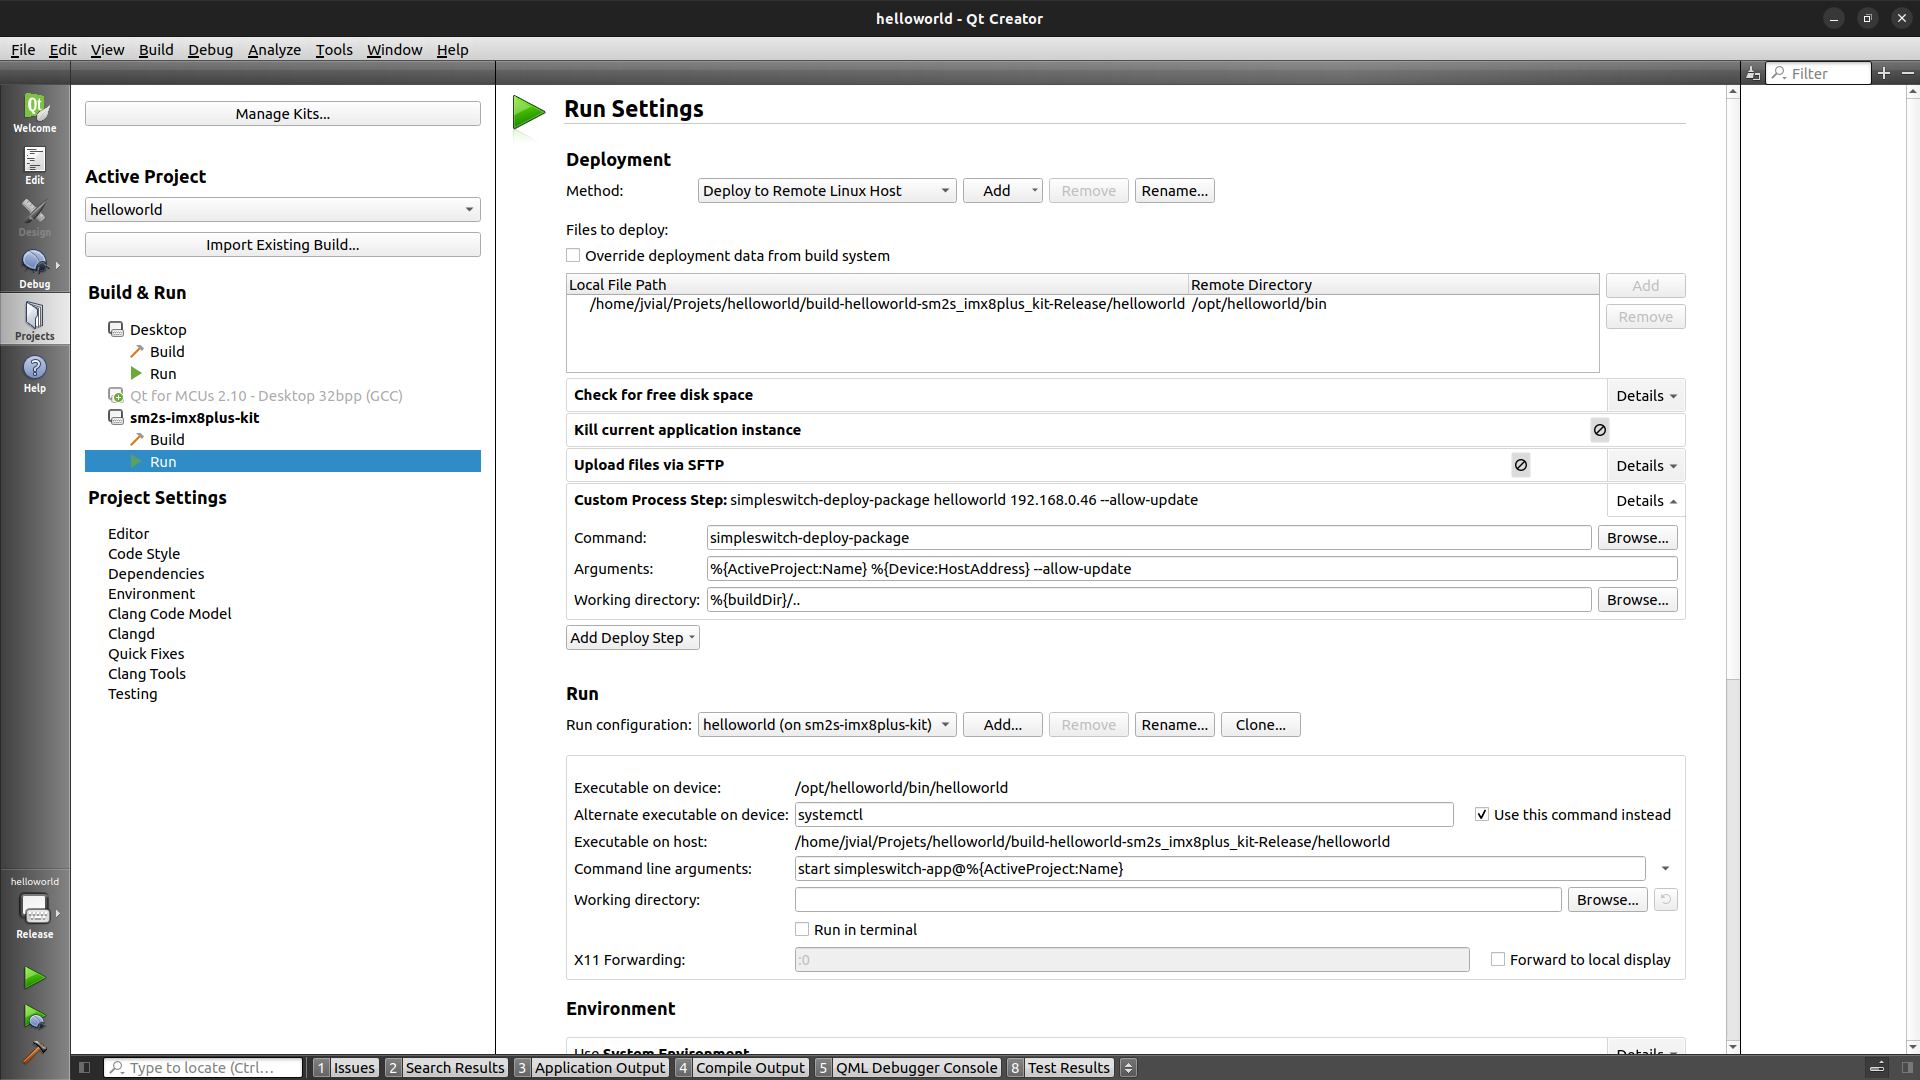
Task: Disable the Kill current application instance step
Action: [1600, 430]
